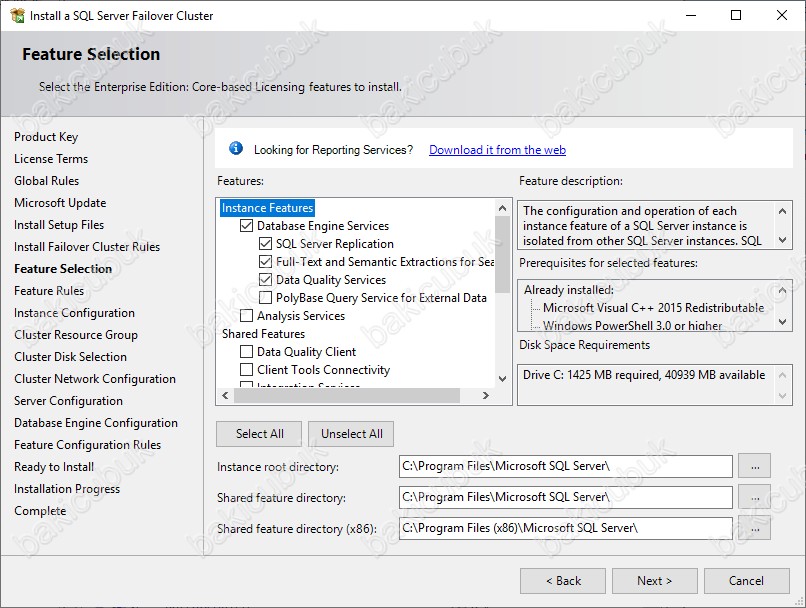Click the Shared feature directory (x86) field
806x608 pixels.
coord(565,528)
